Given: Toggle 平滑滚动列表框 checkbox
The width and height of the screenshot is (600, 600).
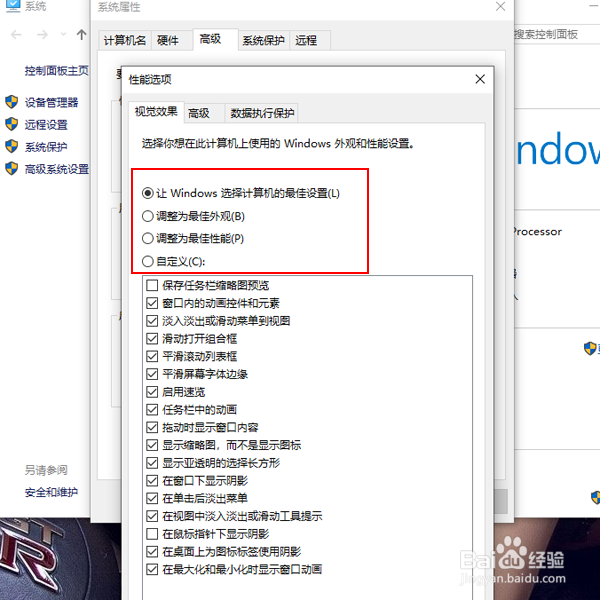Looking at the screenshot, I should click(152, 356).
